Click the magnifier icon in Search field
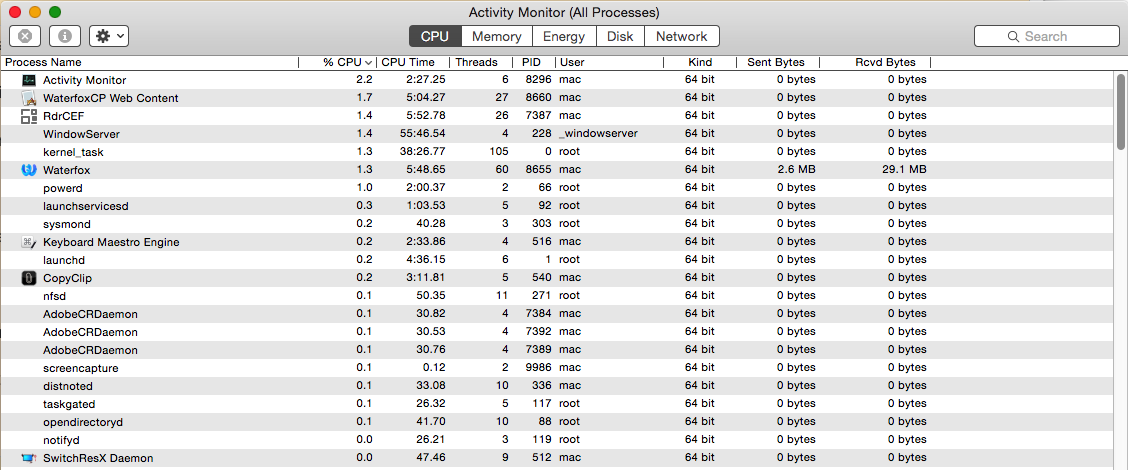1128x470 pixels. 1014,36
